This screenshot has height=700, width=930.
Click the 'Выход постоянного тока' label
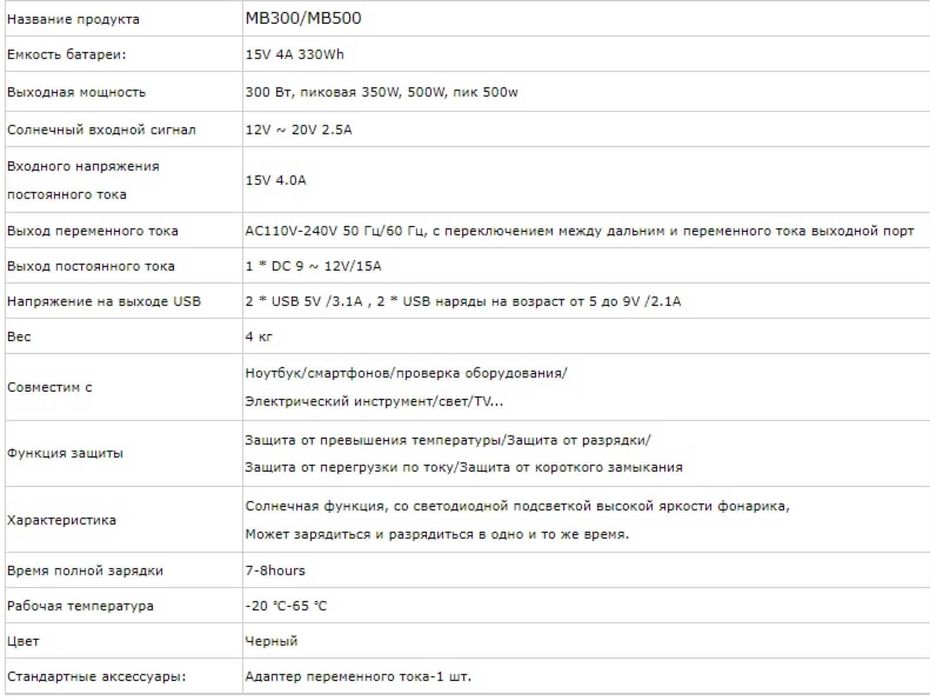tap(90, 266)
